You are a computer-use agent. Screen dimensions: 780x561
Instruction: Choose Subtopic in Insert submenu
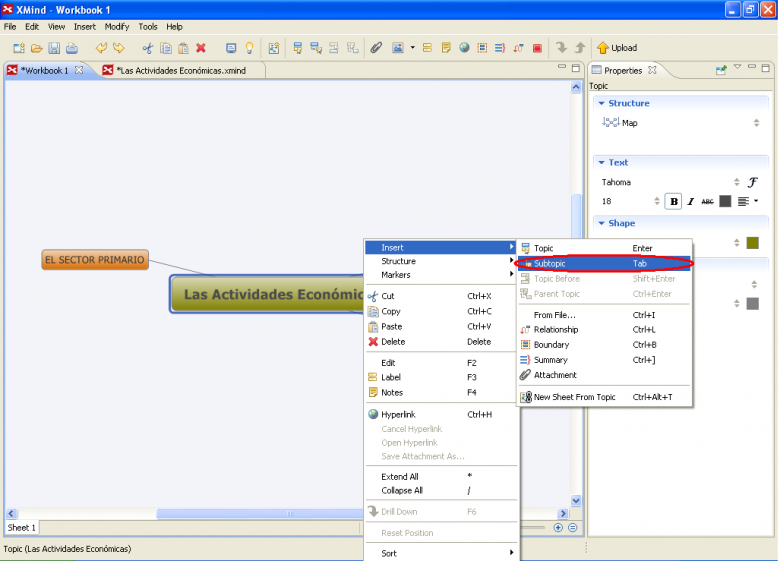[604, 264]
